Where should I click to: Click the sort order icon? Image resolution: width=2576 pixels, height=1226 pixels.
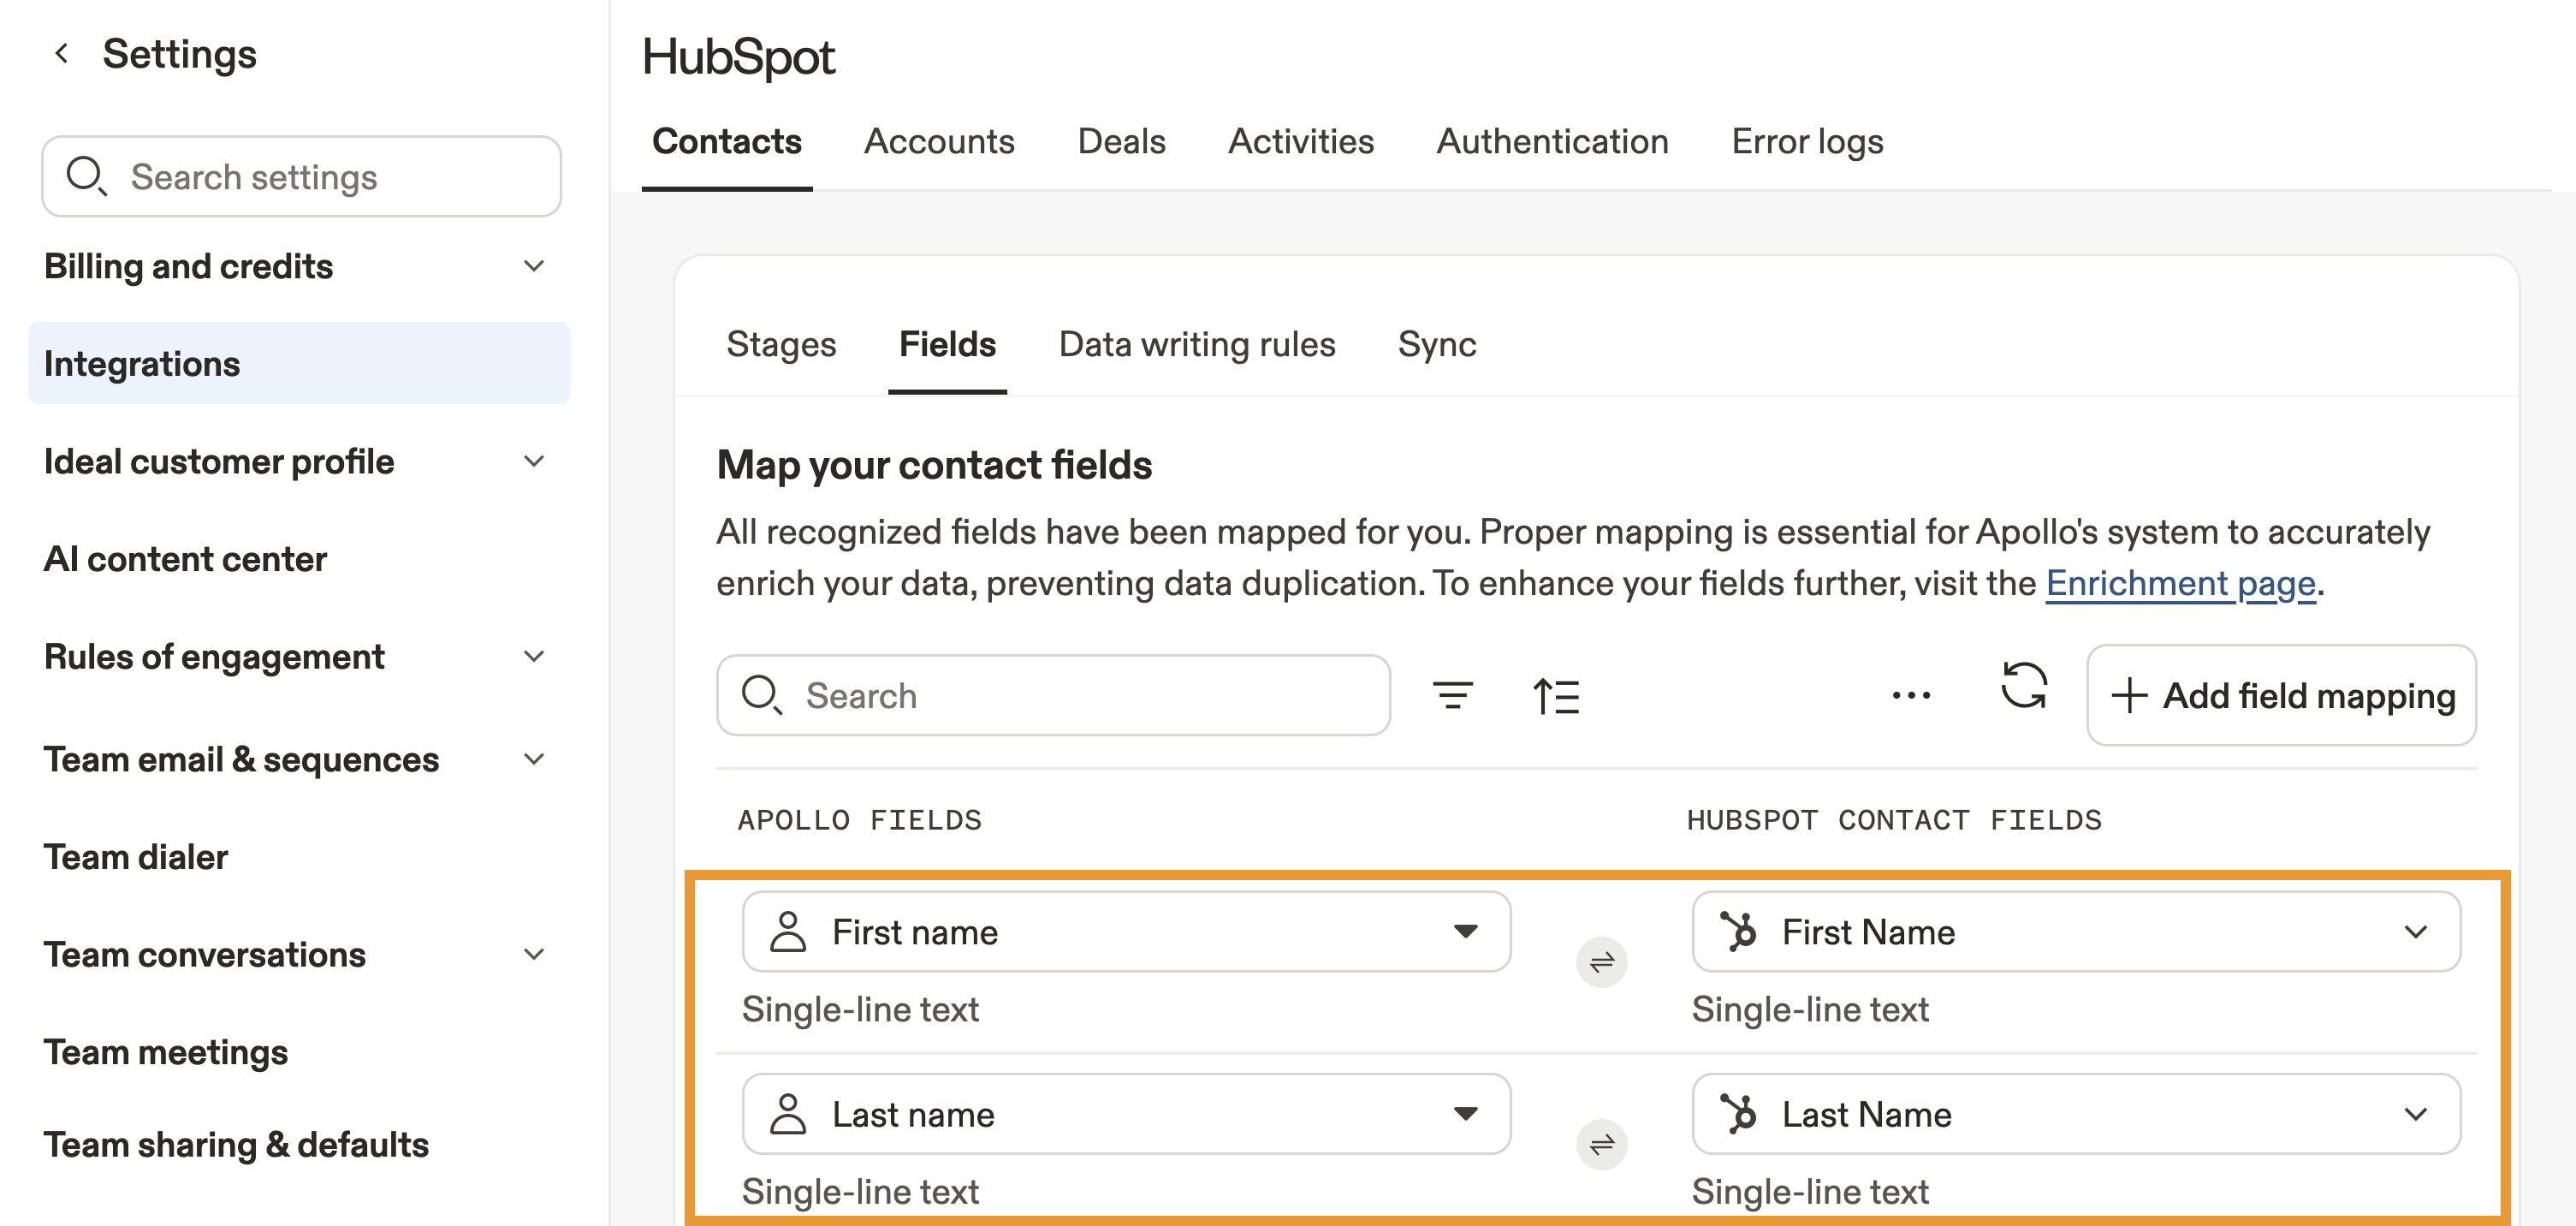pos(1556,695)
